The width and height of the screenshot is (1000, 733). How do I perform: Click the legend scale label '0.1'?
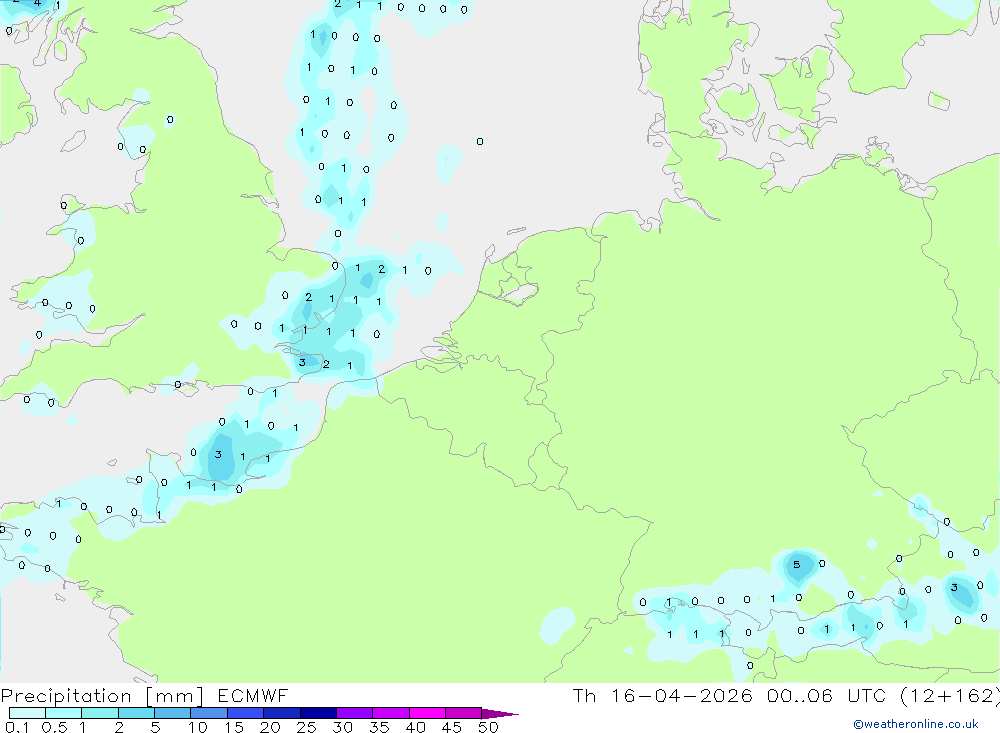tap(17, 727)
